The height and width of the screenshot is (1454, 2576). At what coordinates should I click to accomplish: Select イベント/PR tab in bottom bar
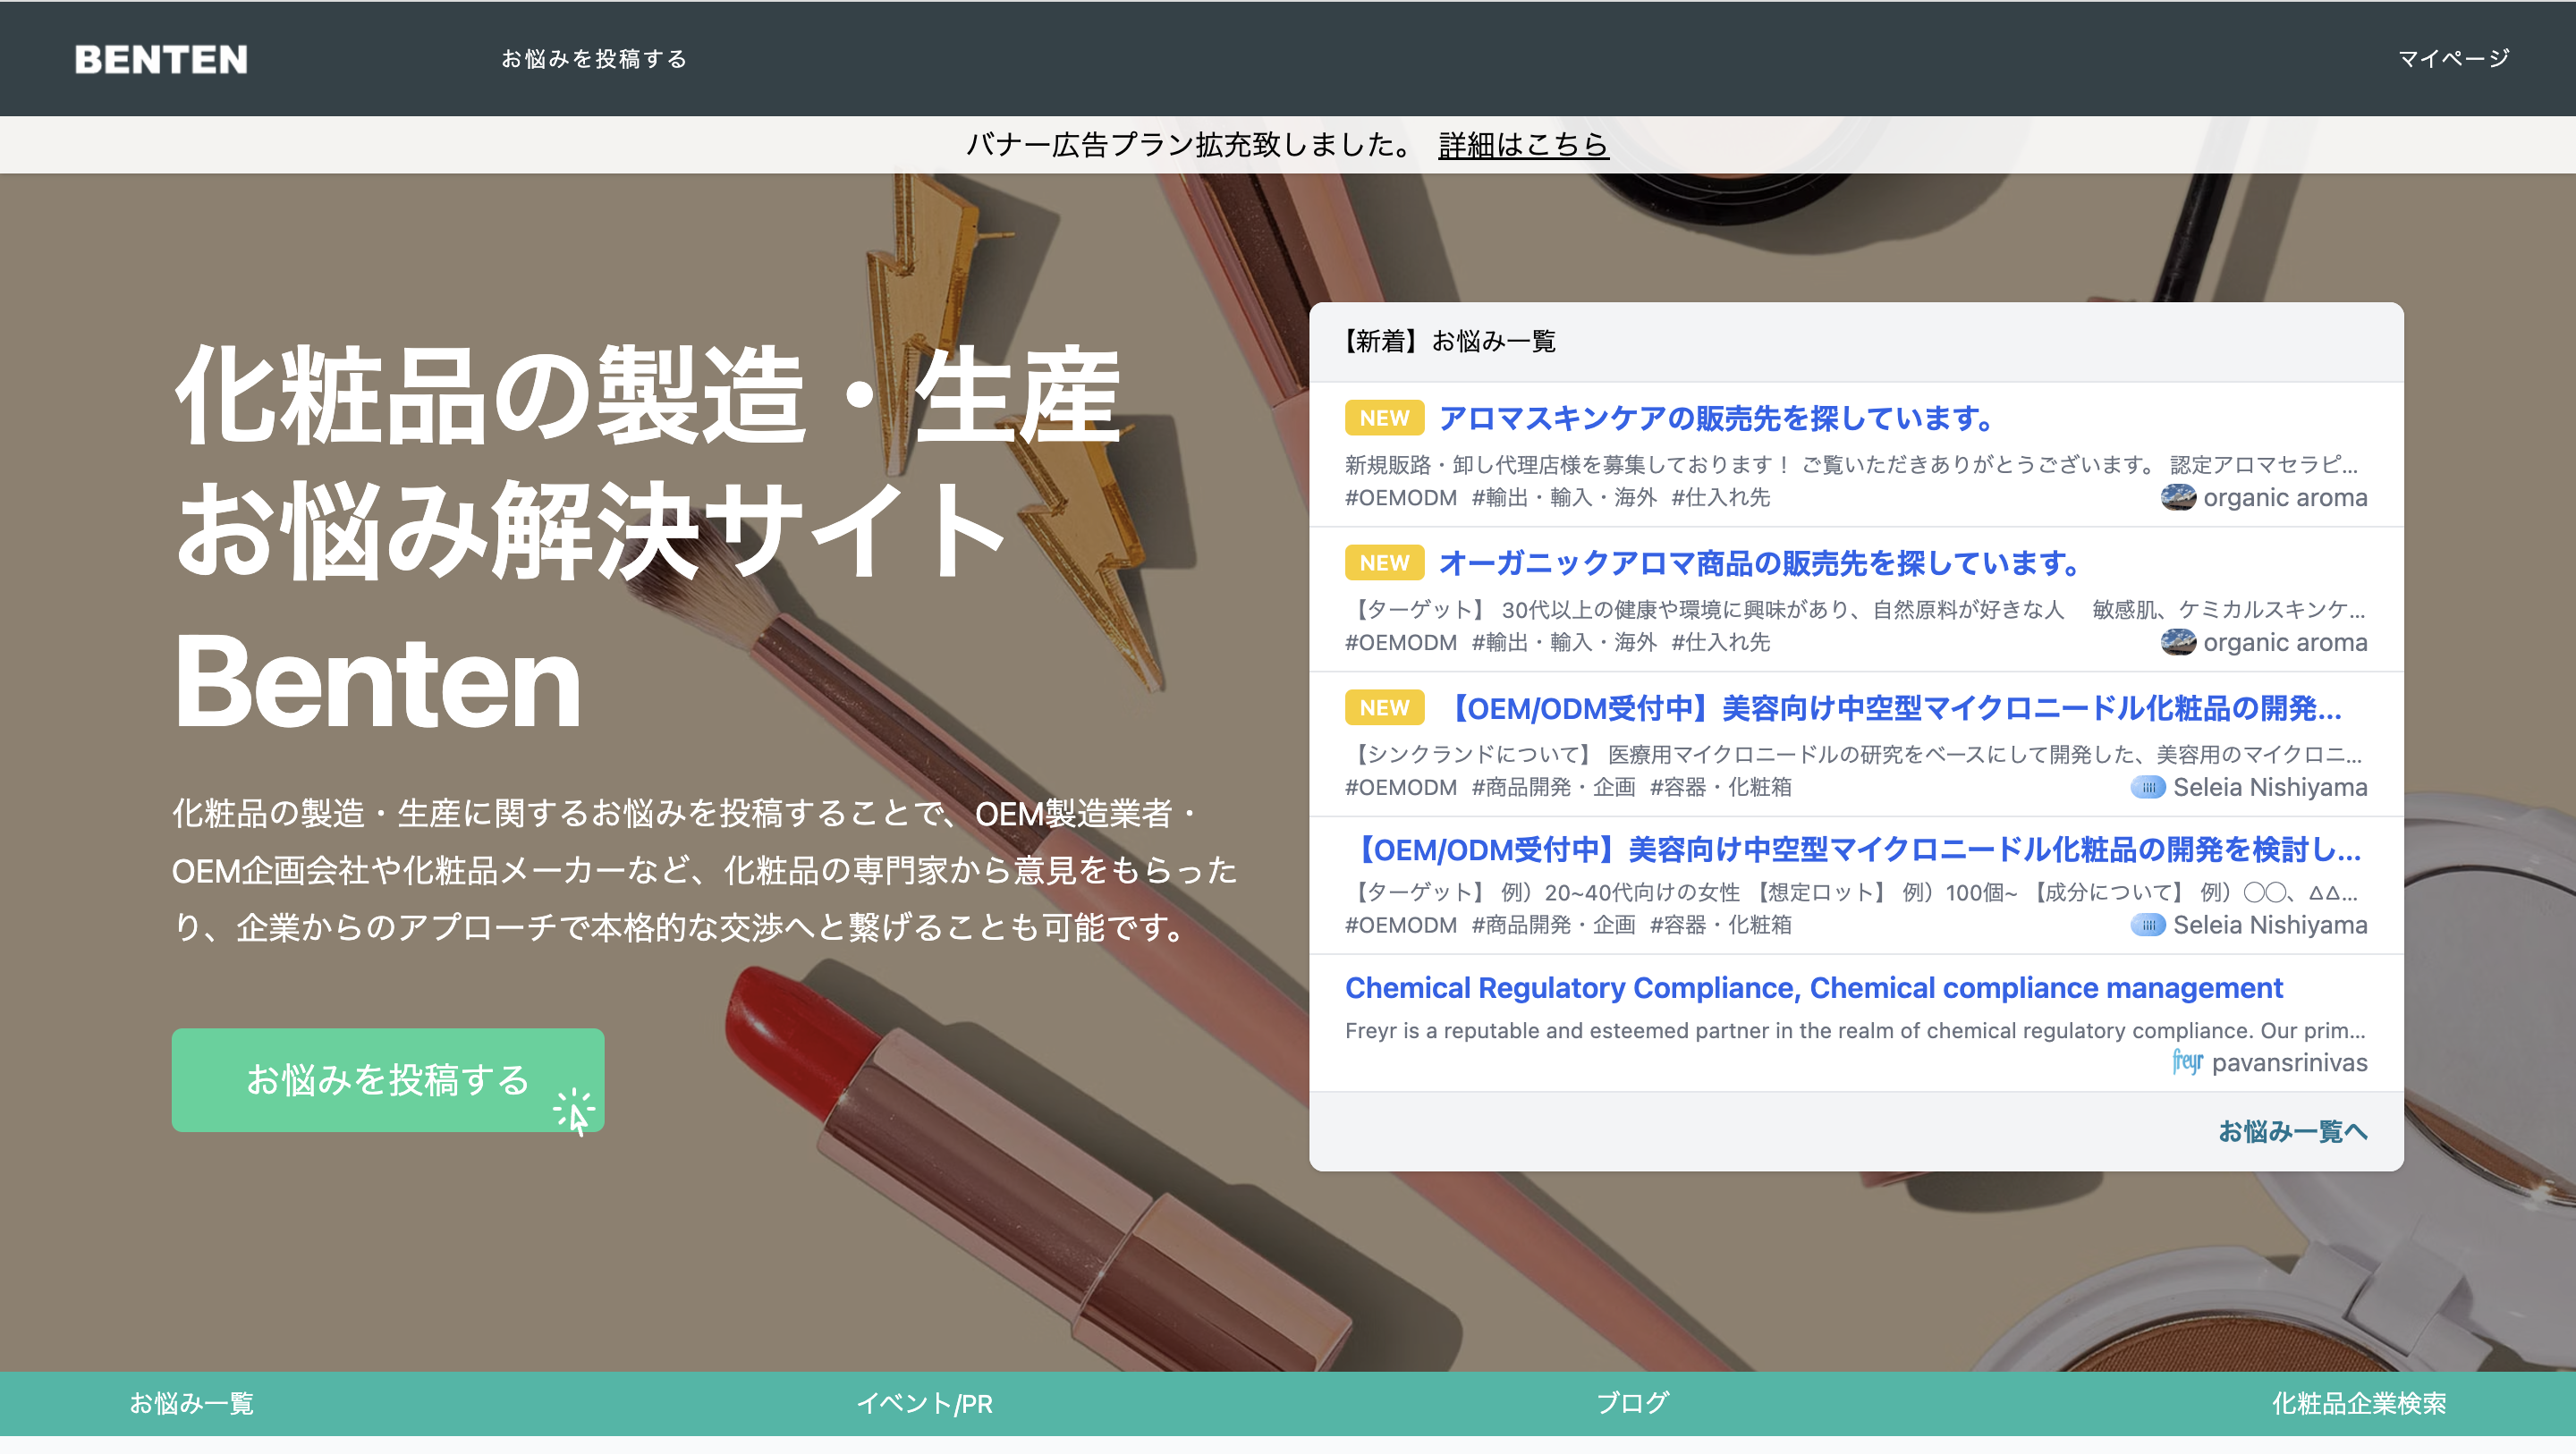pos(924,1403)
